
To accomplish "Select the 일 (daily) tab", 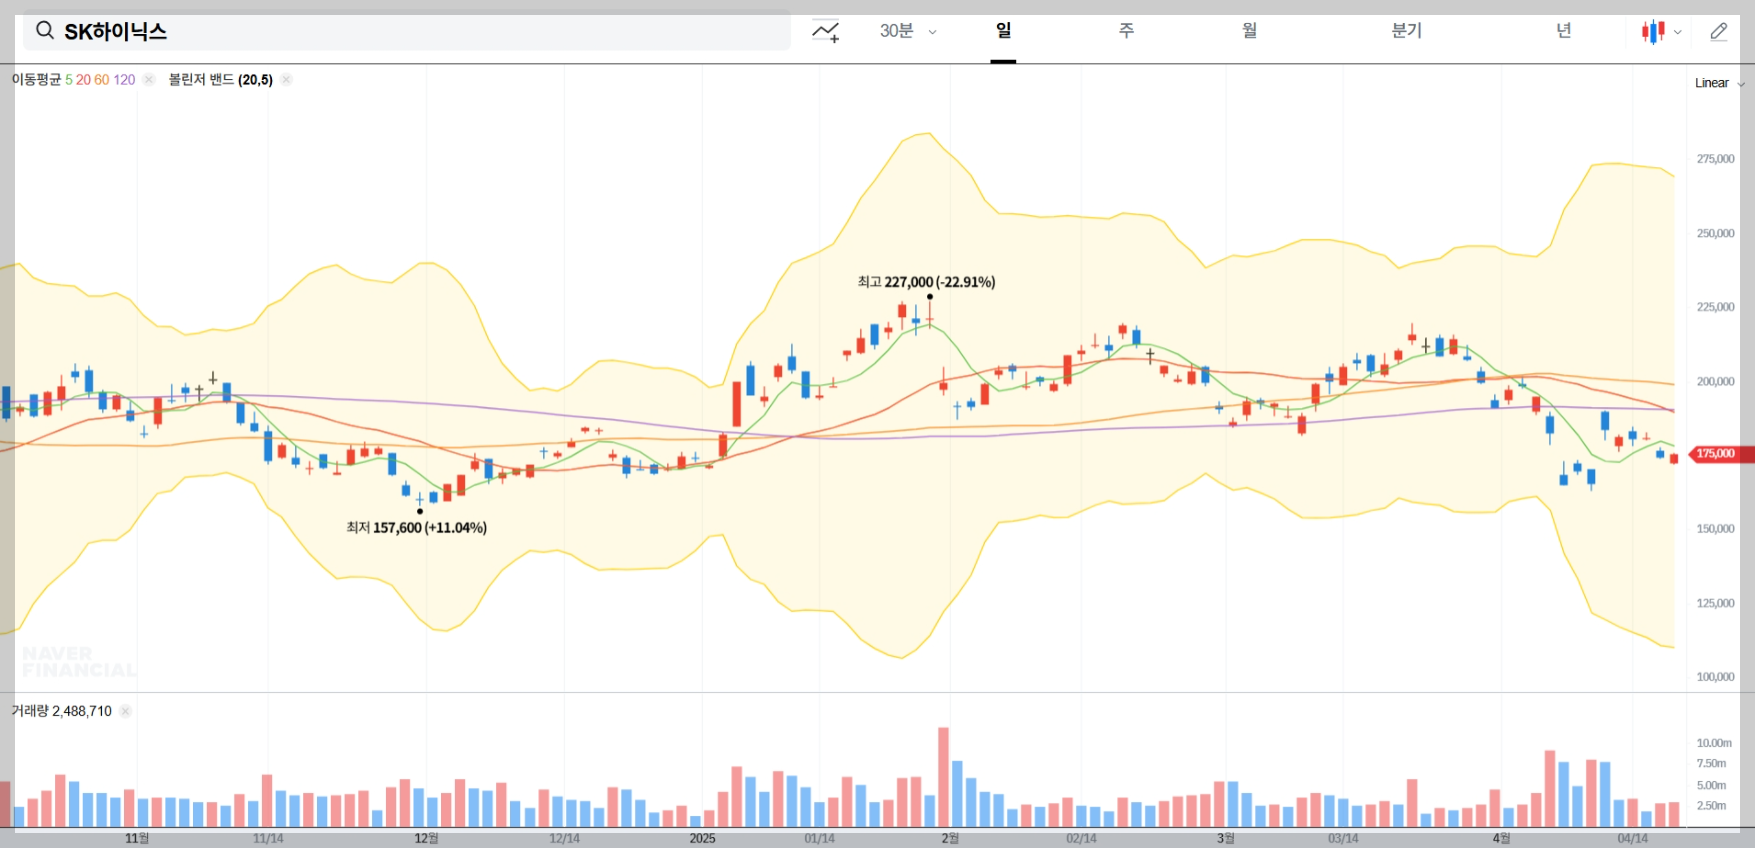I will pos(1003,31).
